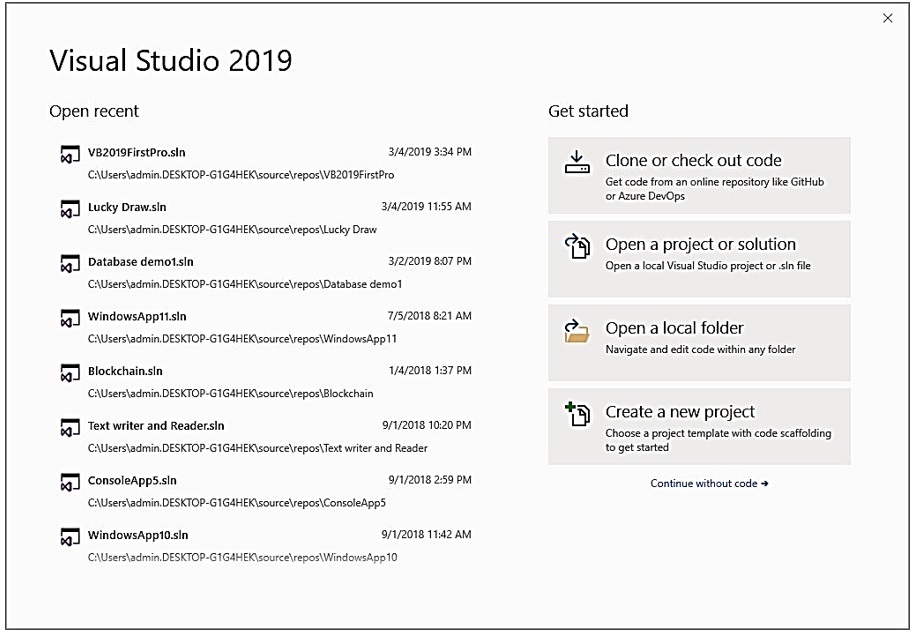Open recent solution Database demo1.sln
The image size is (916, 636).
click(x=266, y=272)
